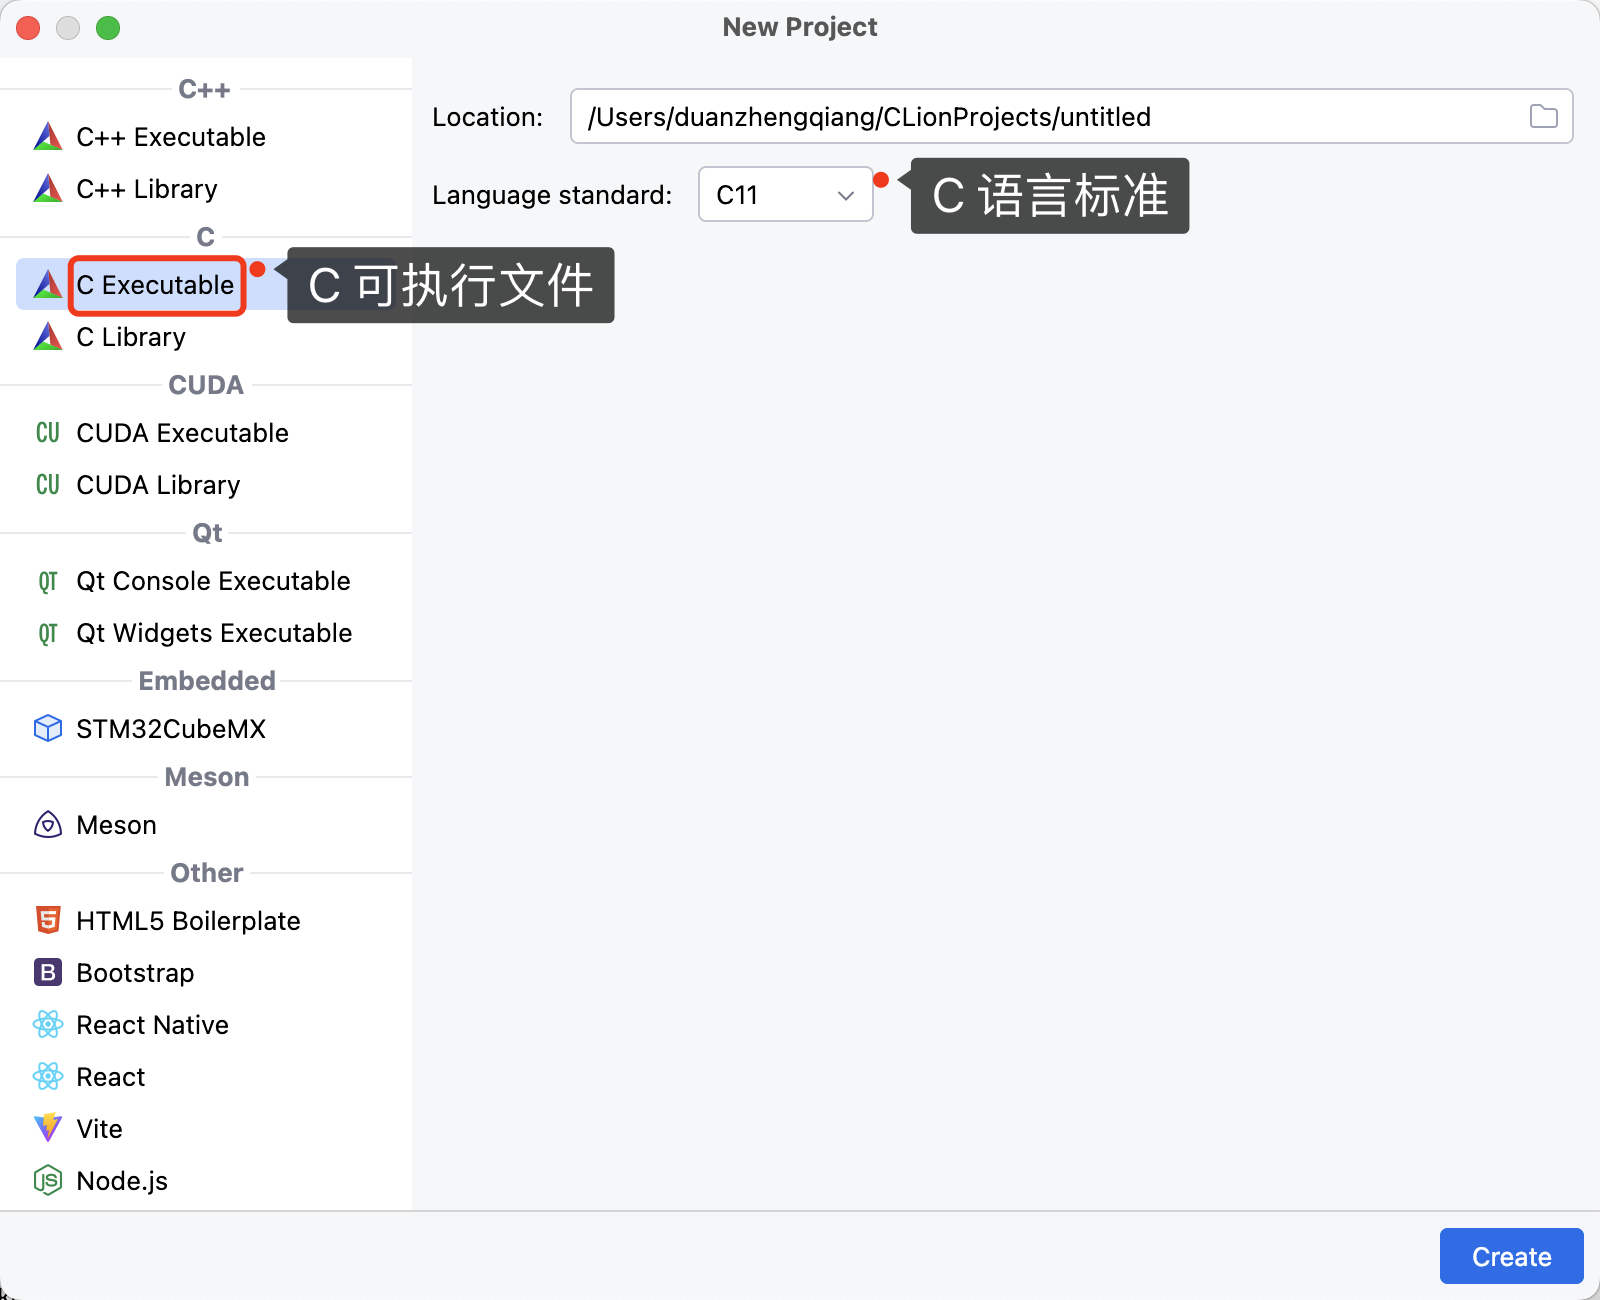Select the Qt Console Executable icon

click(46, 580)
